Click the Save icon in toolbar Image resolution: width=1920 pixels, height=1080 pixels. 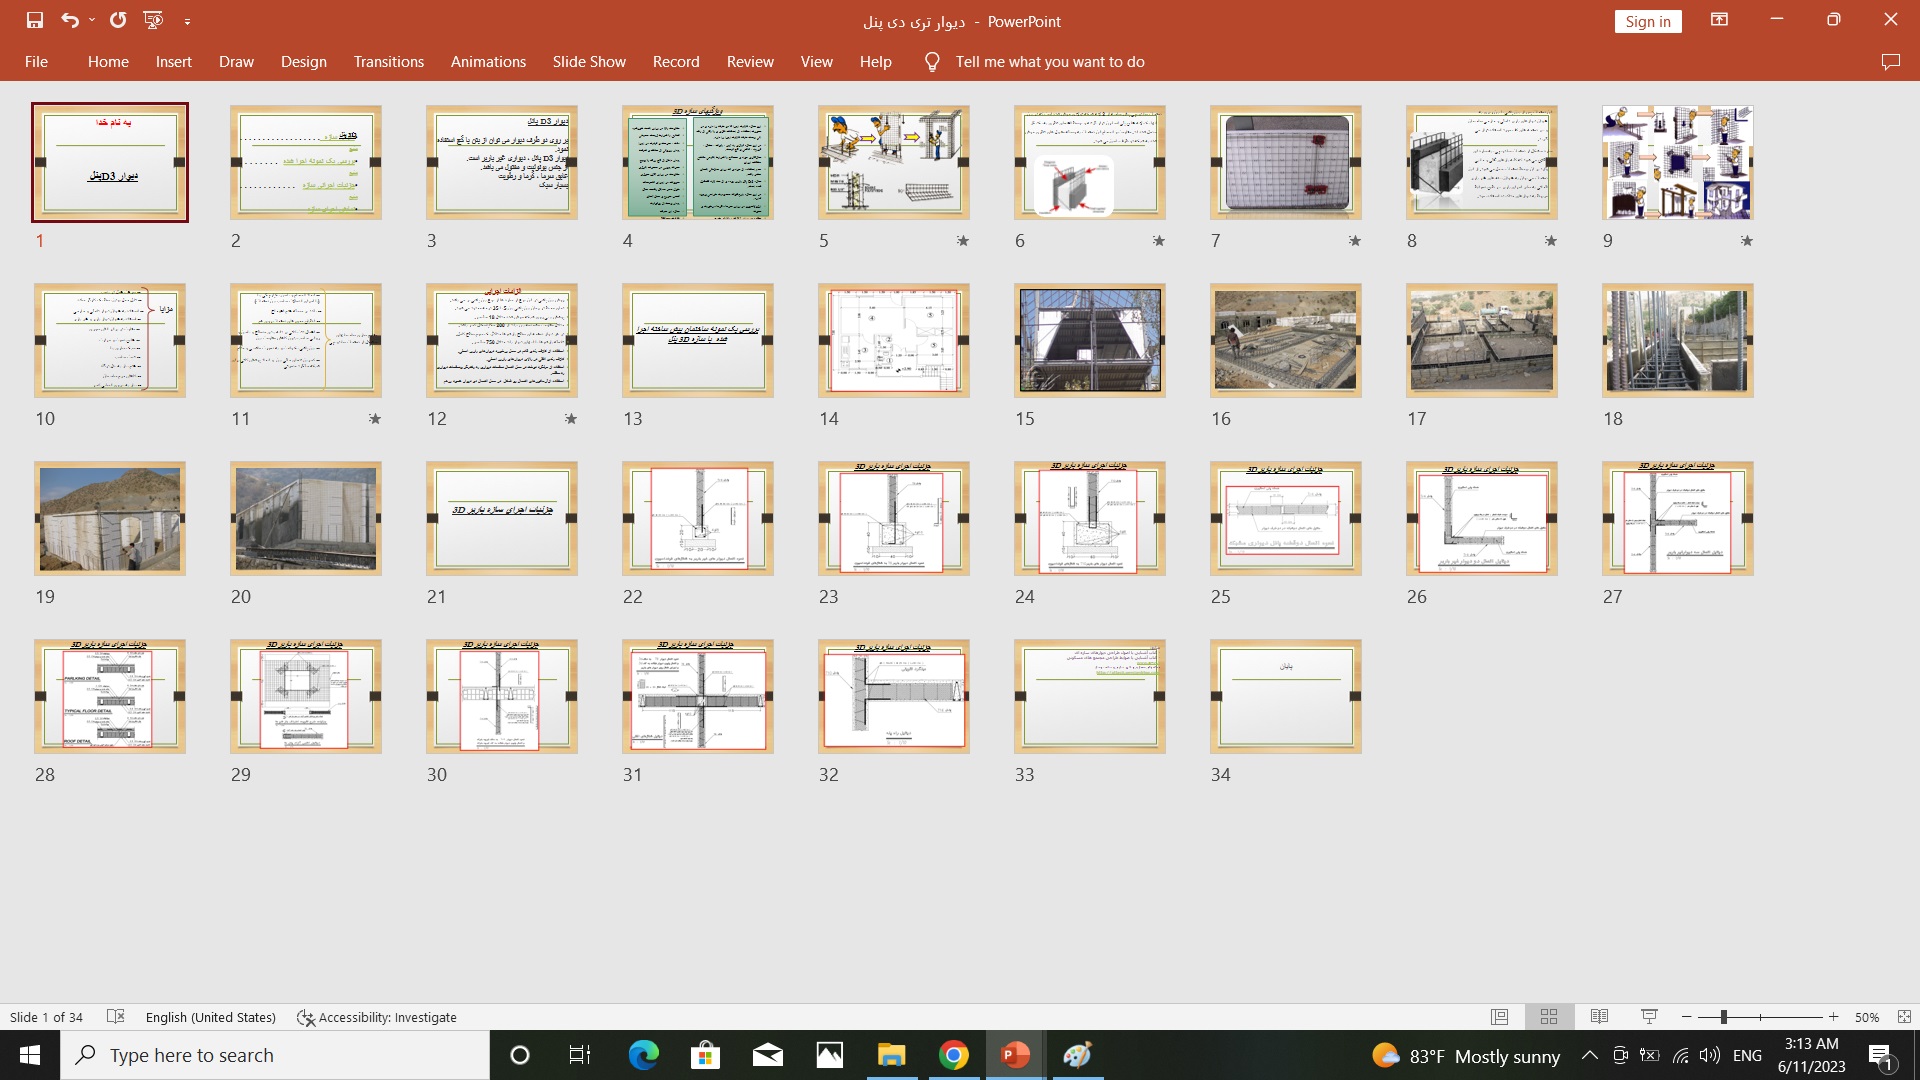(32, 20)
